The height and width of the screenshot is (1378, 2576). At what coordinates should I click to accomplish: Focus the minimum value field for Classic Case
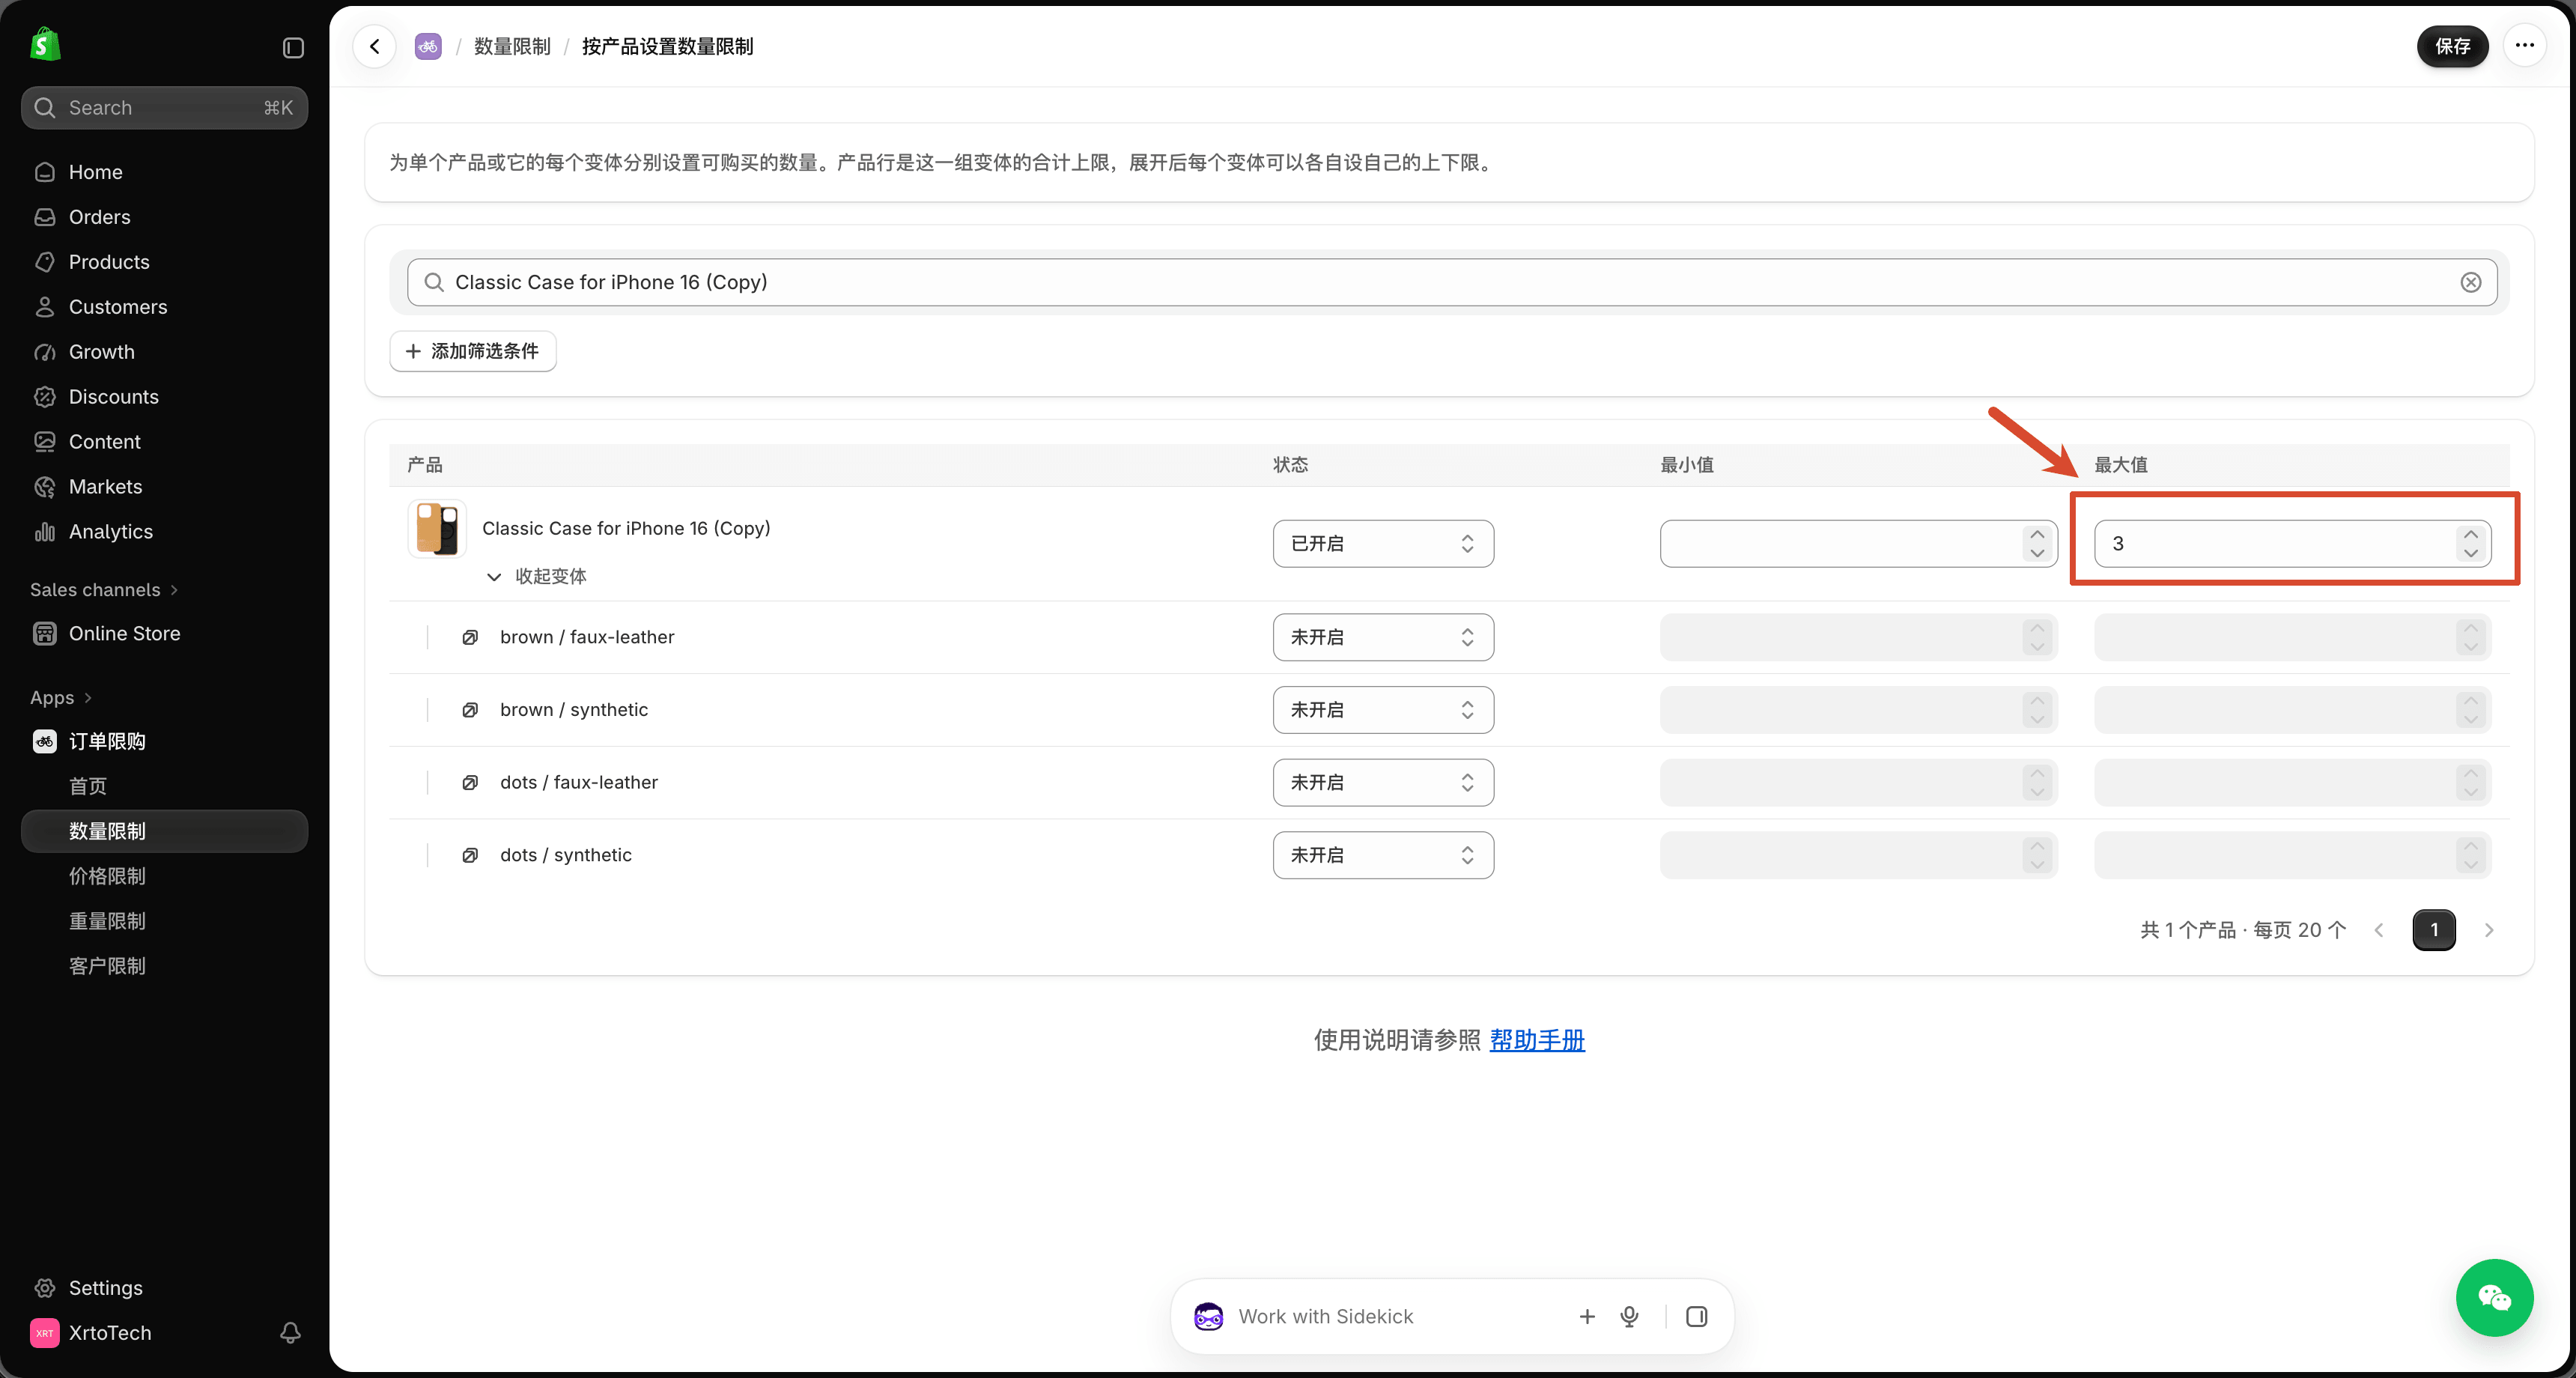[1858, 543]
